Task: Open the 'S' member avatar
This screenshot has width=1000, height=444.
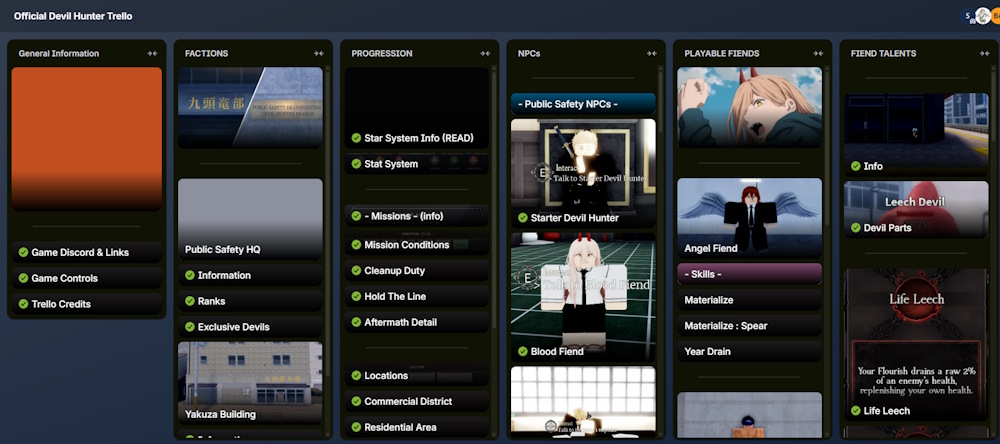Action: (969, 16)
